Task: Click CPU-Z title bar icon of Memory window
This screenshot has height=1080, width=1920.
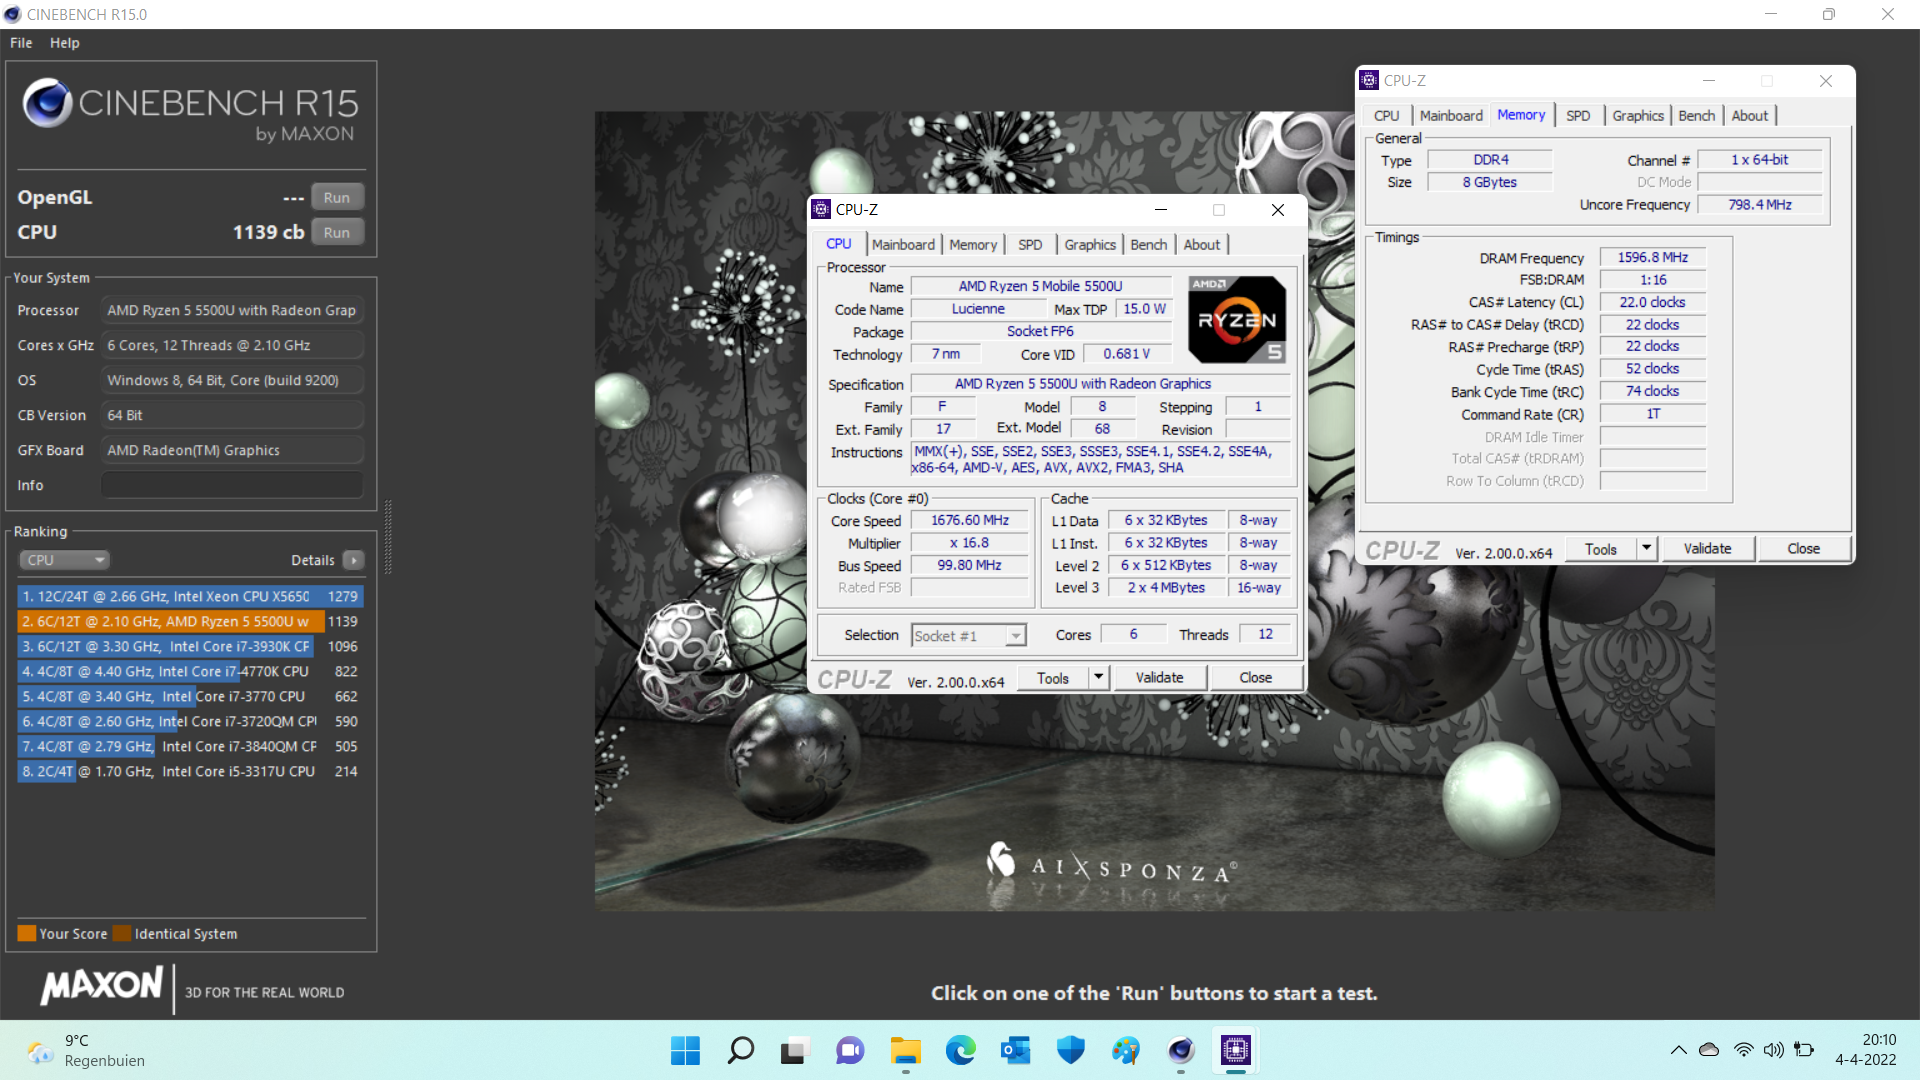Action: [1370, 81]
